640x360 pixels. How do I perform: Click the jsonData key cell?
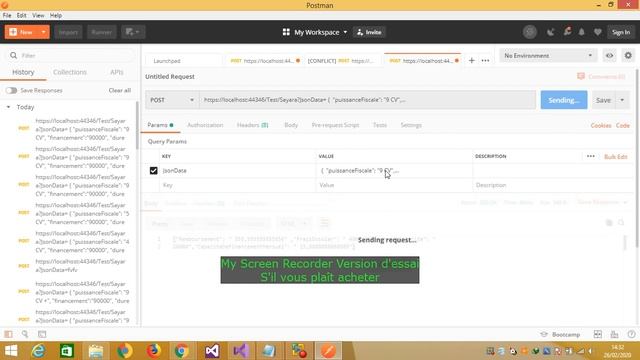pyautogui.click(x=238, y=171)
